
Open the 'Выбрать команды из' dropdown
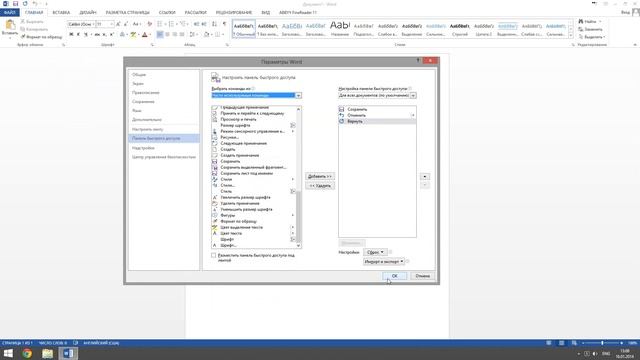coord(256,96)
